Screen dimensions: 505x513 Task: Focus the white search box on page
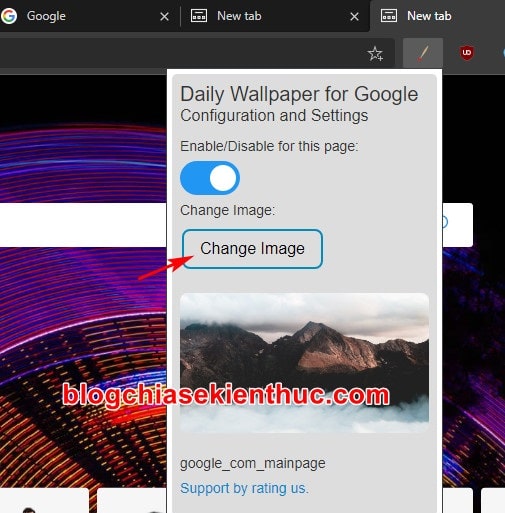click(x=83, y=225)
